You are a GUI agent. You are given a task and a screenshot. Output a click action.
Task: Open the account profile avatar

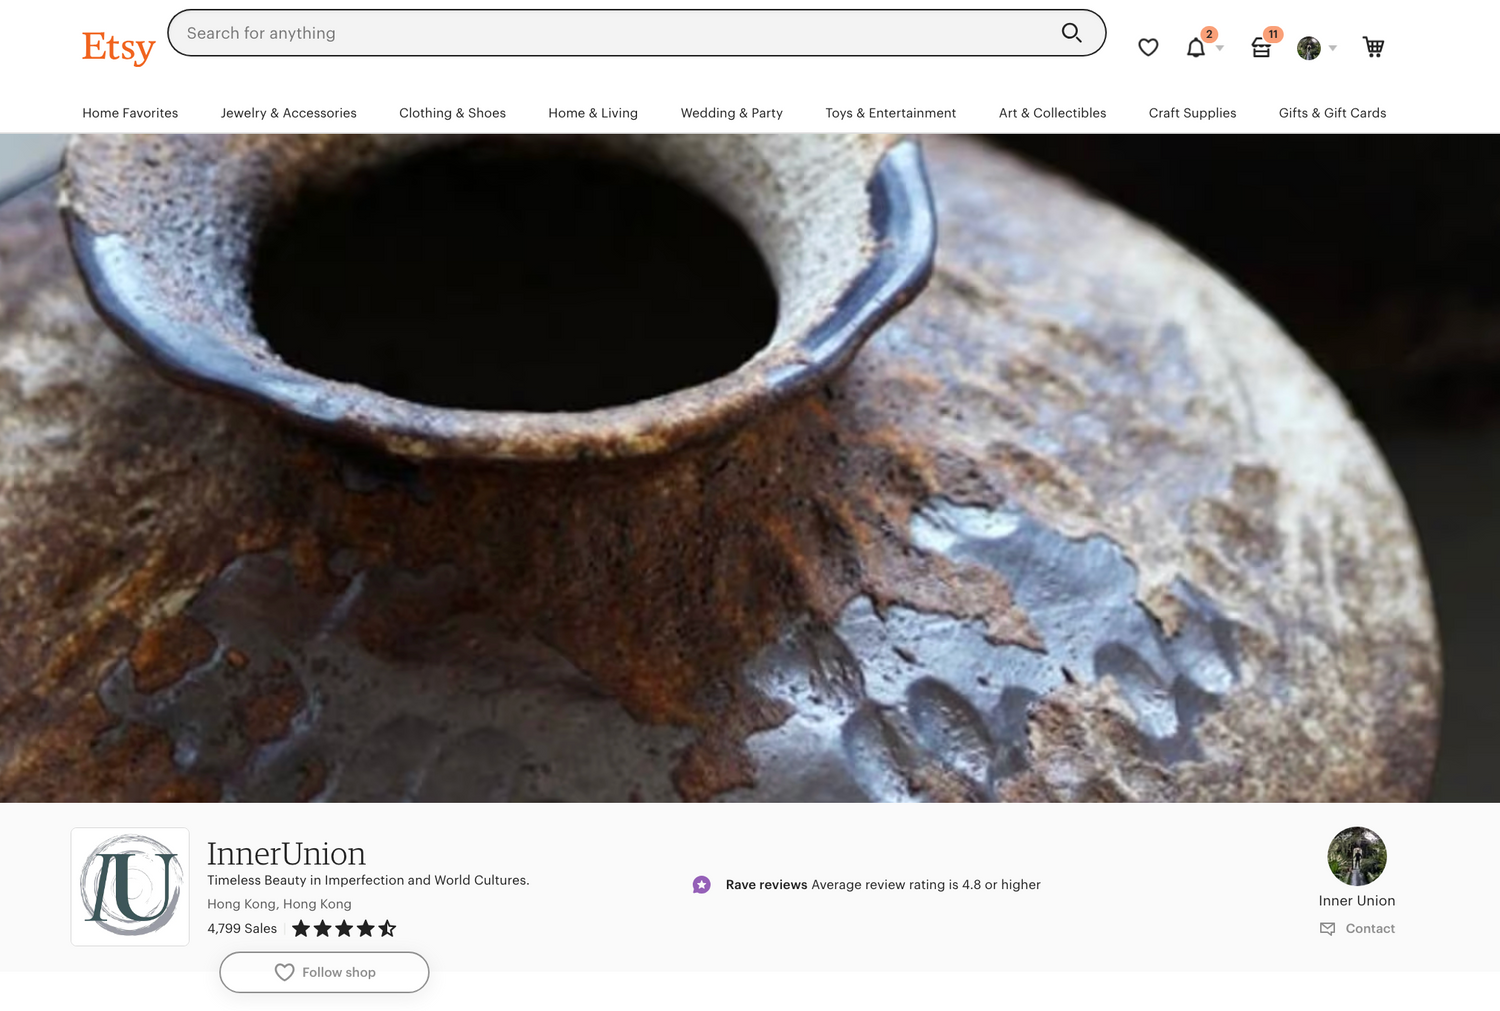pyautogui.click(x=1309, y=48)
